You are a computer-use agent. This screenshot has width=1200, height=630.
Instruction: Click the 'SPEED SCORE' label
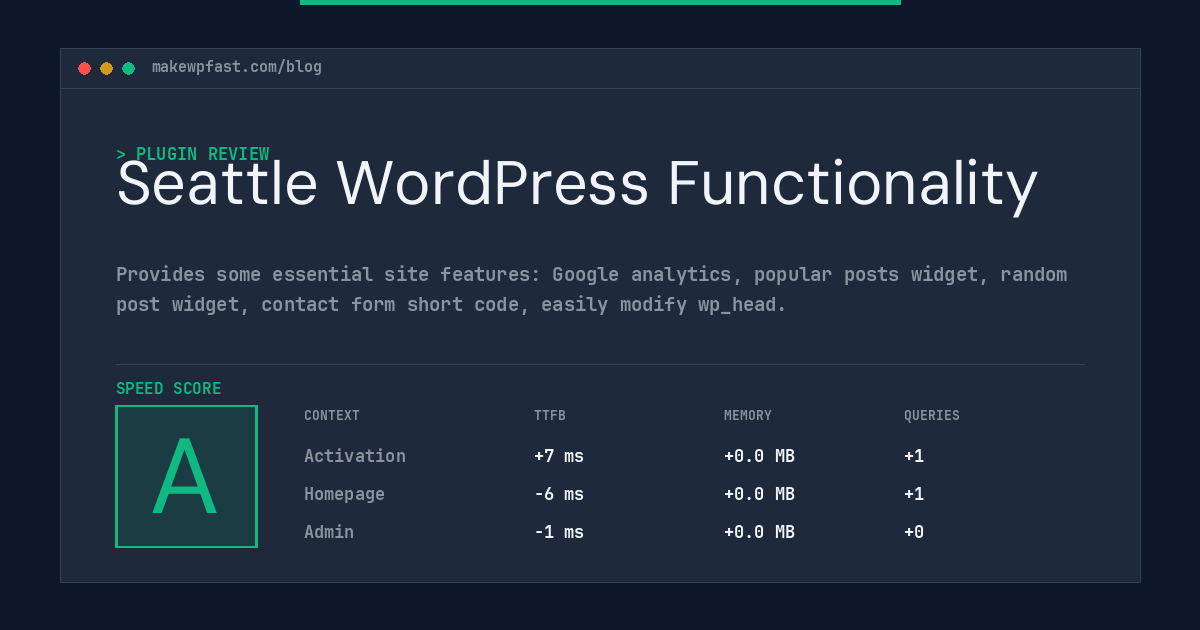pos(169,388)
